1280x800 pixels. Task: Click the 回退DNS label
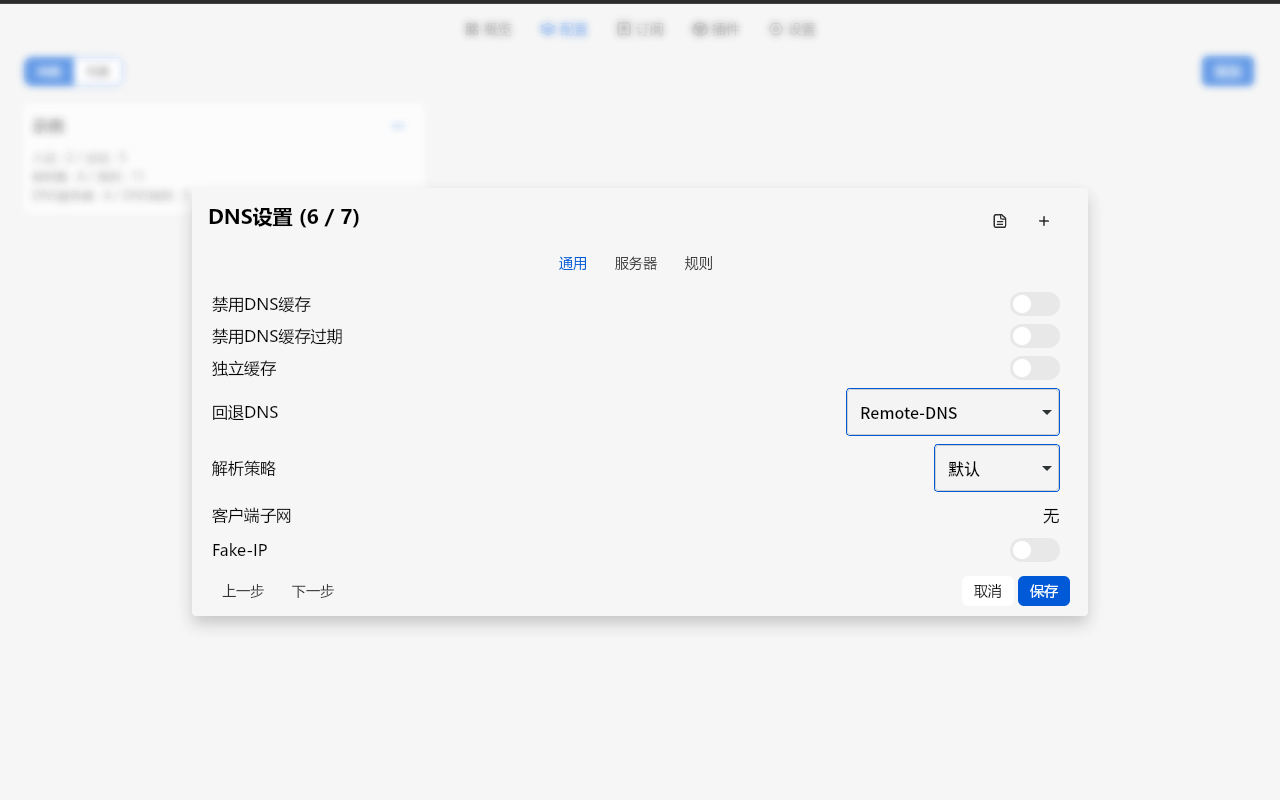tap(245, 412)
